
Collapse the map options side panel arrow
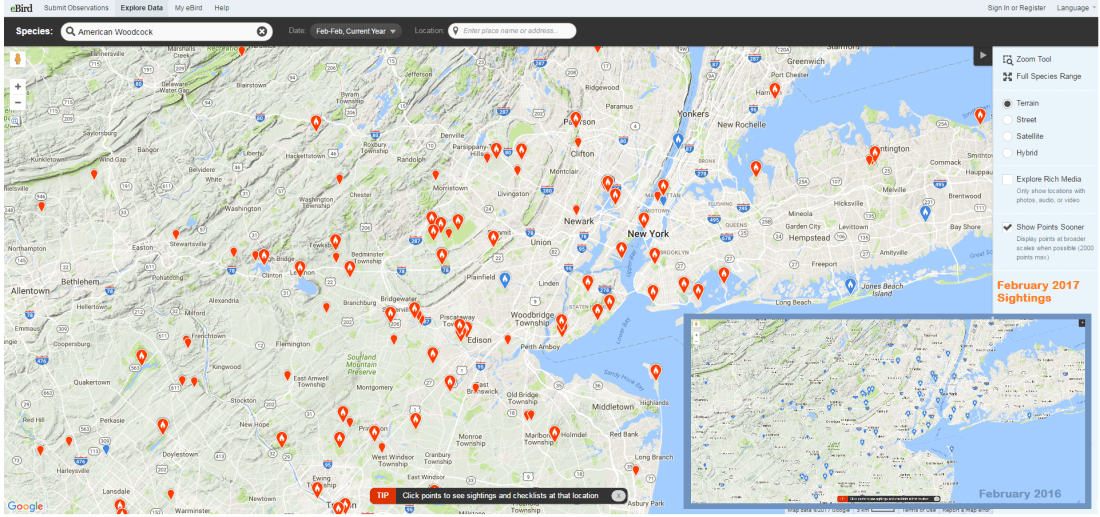click(983, 55)
